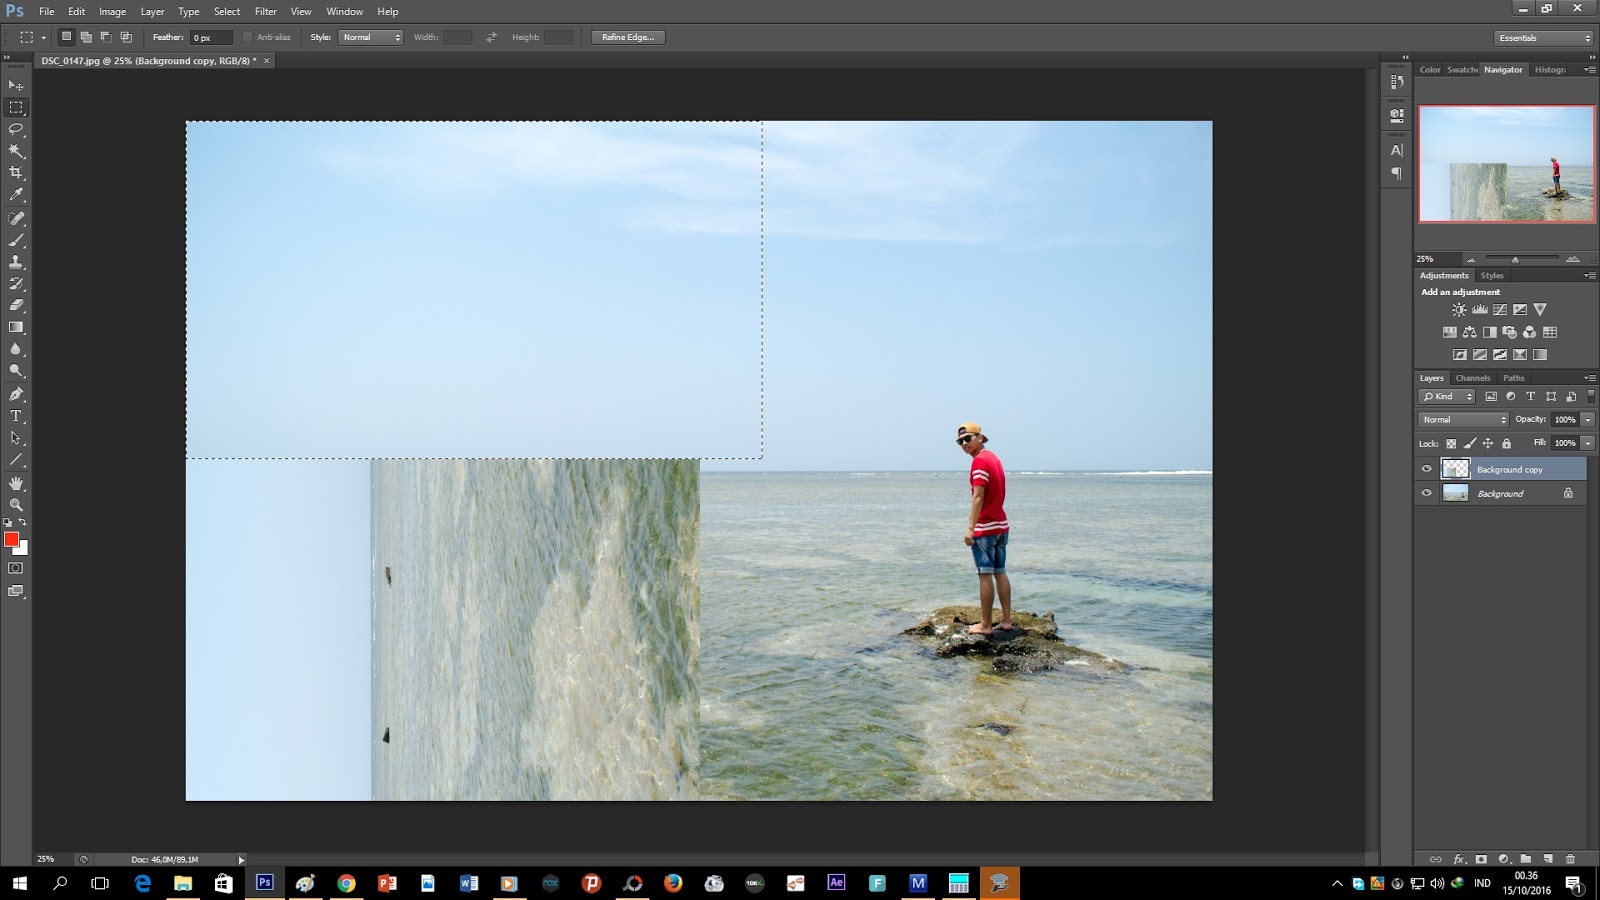Swap width and height values
The height and width of the screenshot is (900, 1600).
point(491,37)
